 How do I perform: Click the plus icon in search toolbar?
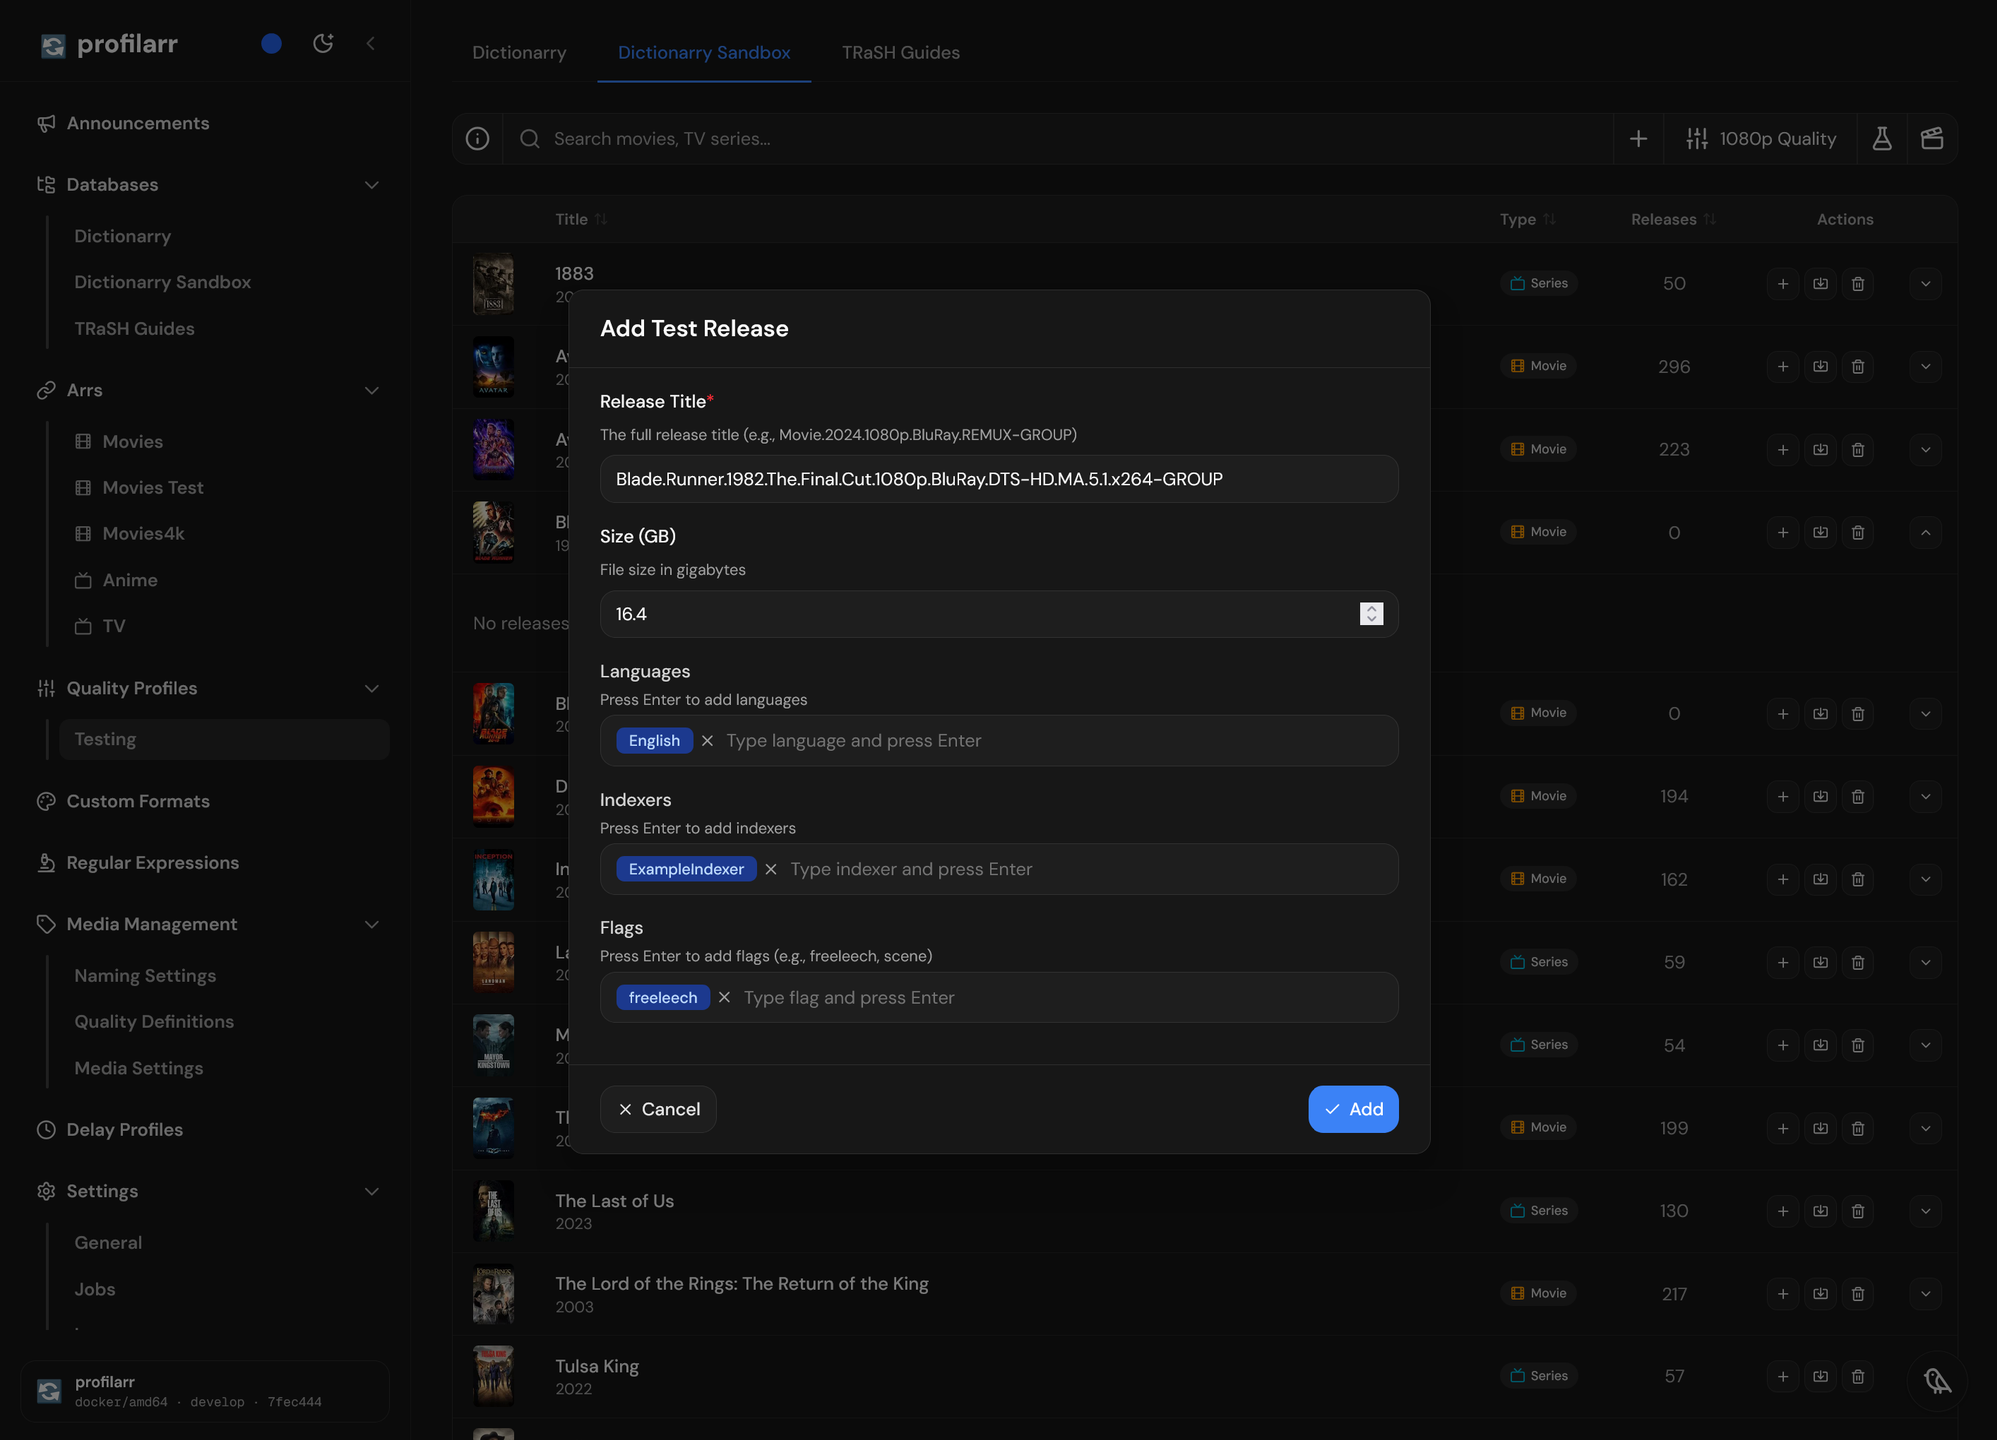[x=1638, y=139]
